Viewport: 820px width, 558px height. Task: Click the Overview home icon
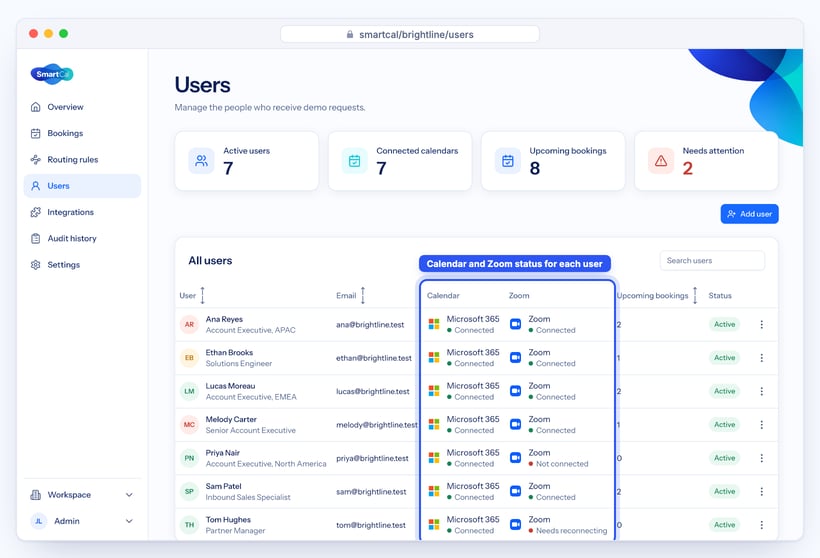pyautogui.click(x=36, y=107)
